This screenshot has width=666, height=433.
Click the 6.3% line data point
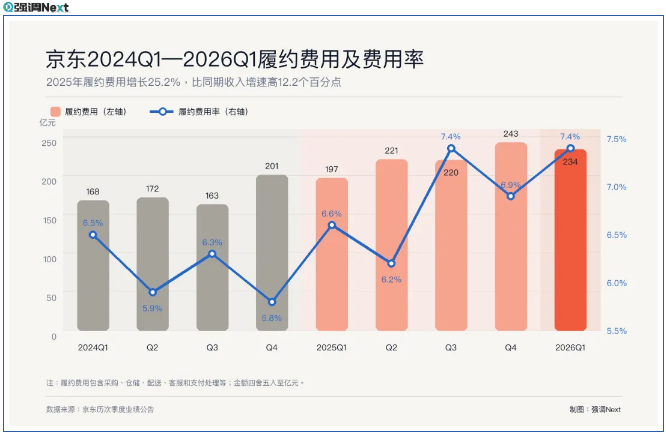(x=212, y=254)
